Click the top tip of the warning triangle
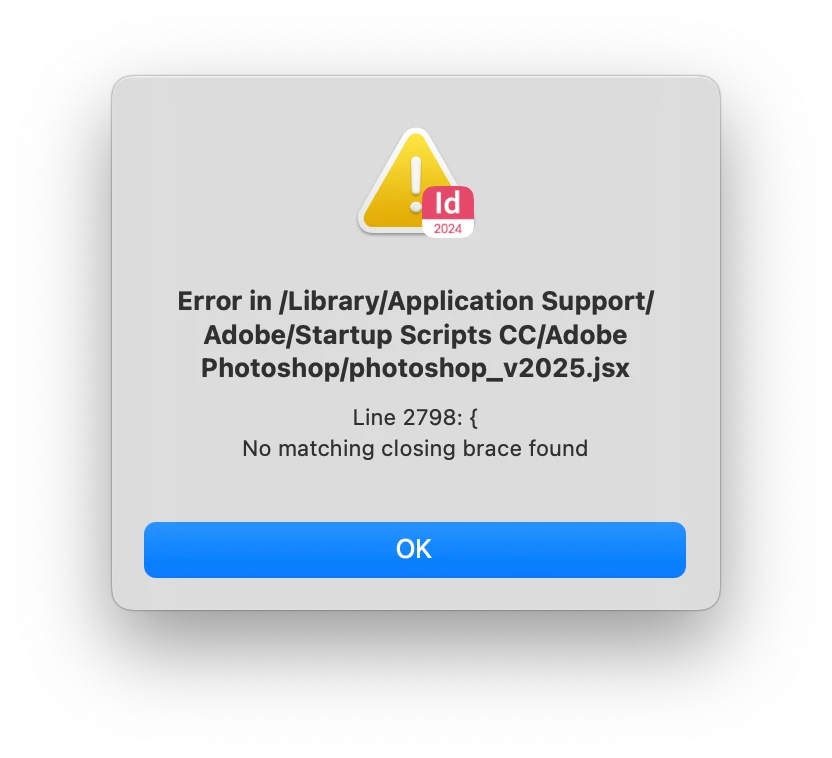Viewport: 832px width, 758px height. 415,133
